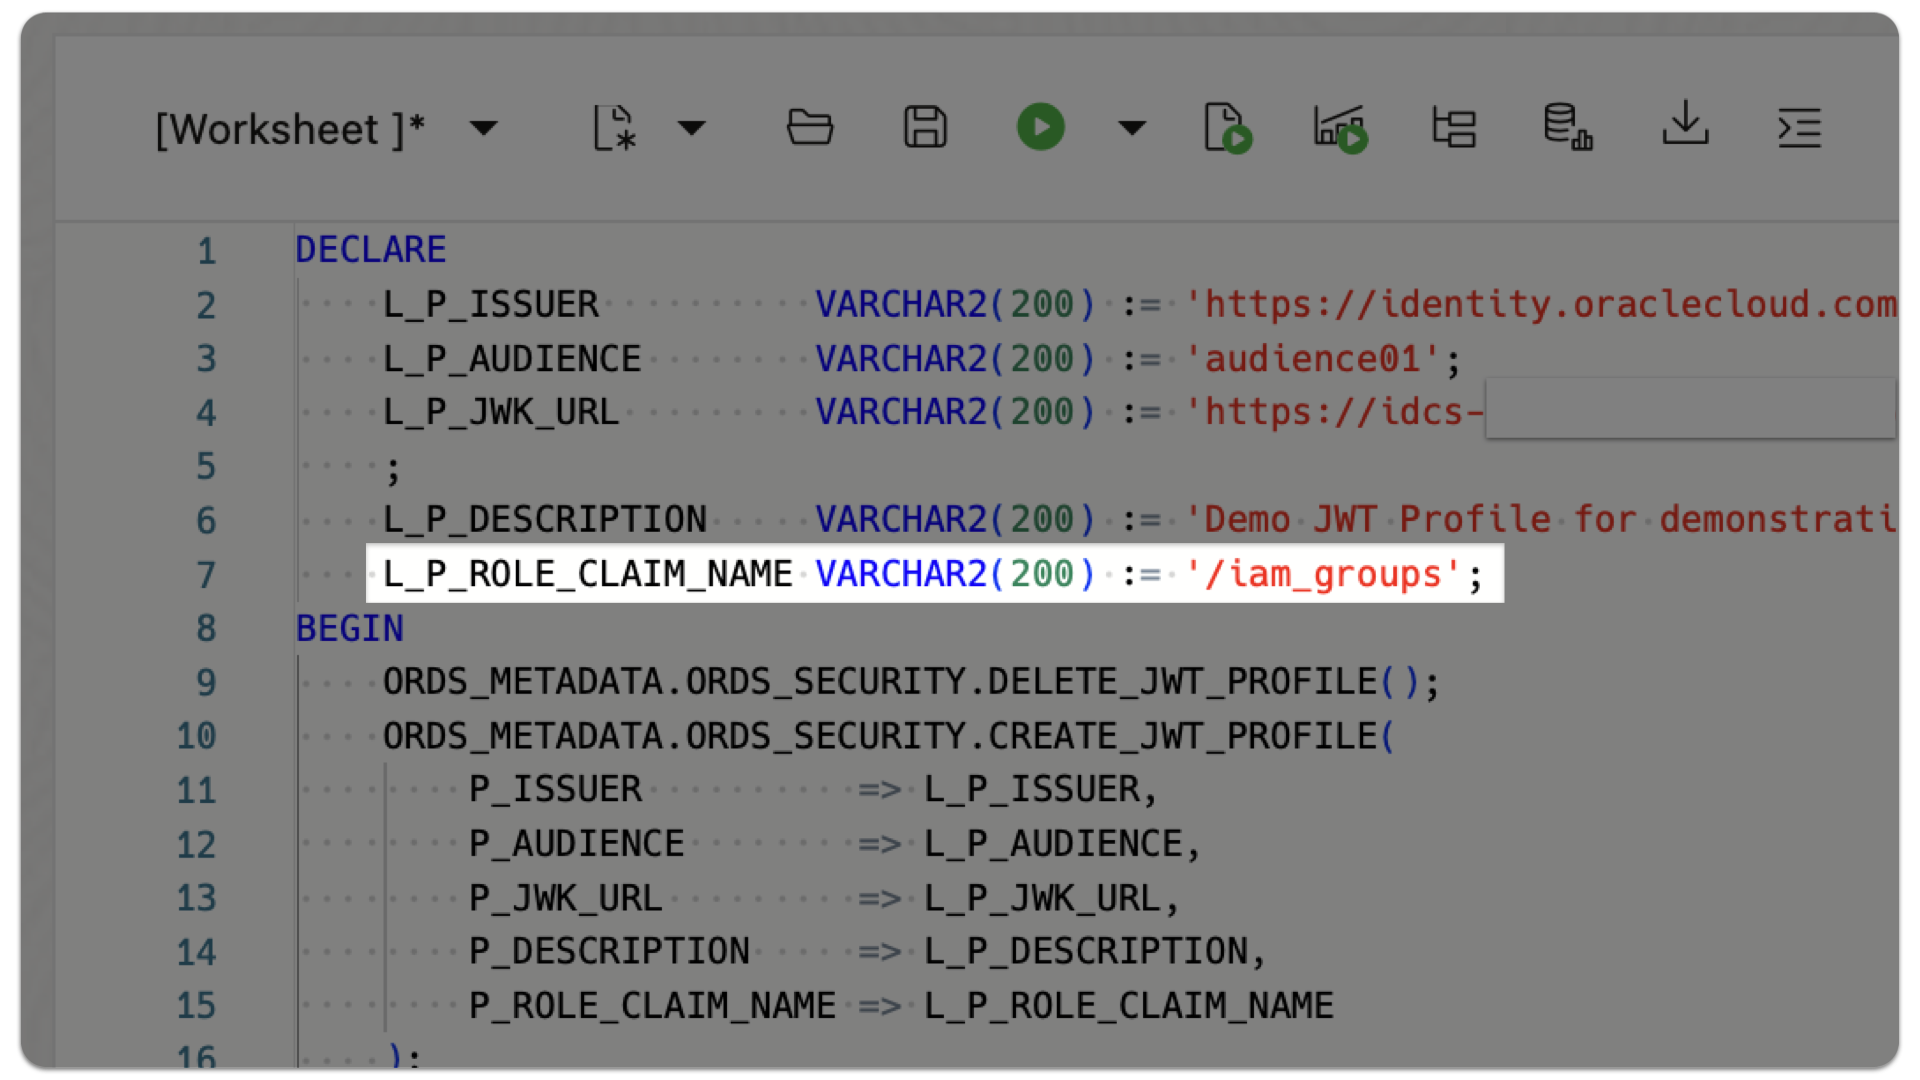This screenshot has height=1080, width=1920.
Task: Format the SQL code
Action: (x=1800, y=127)
